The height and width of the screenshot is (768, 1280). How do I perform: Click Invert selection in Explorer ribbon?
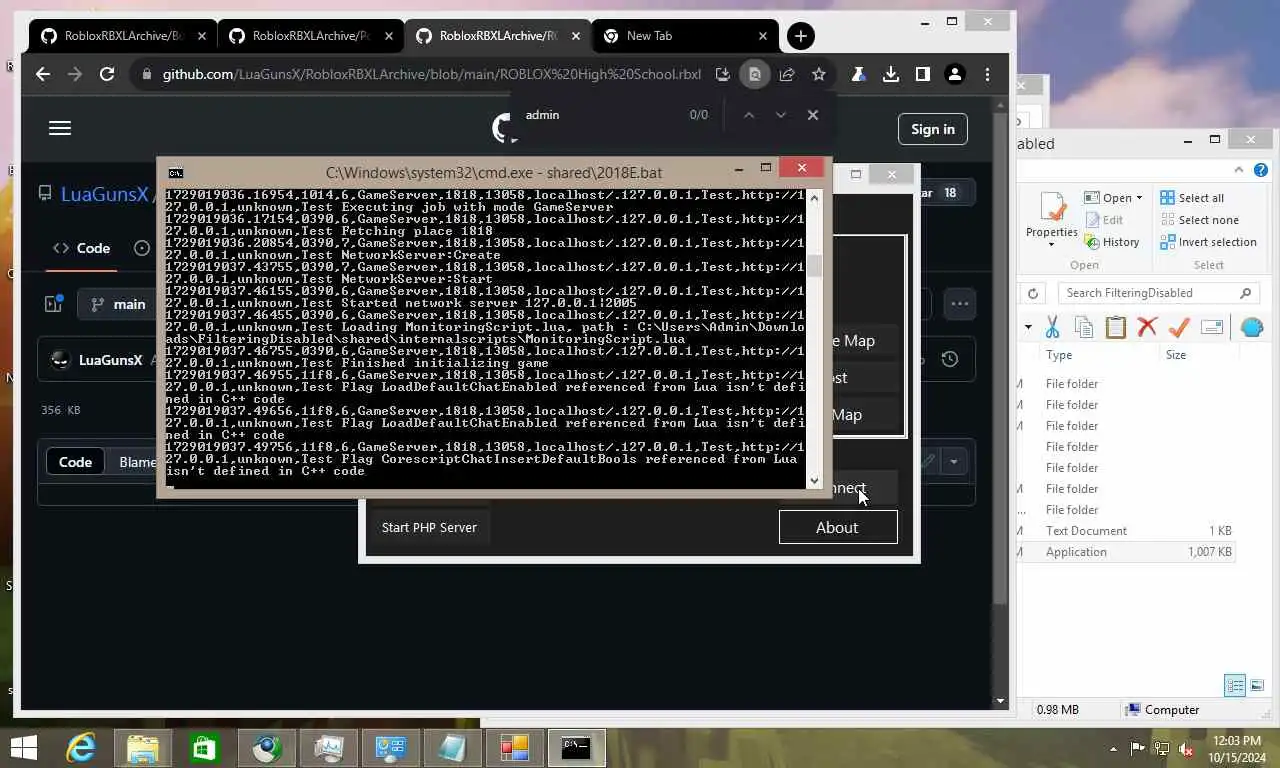click(1208, 242)
